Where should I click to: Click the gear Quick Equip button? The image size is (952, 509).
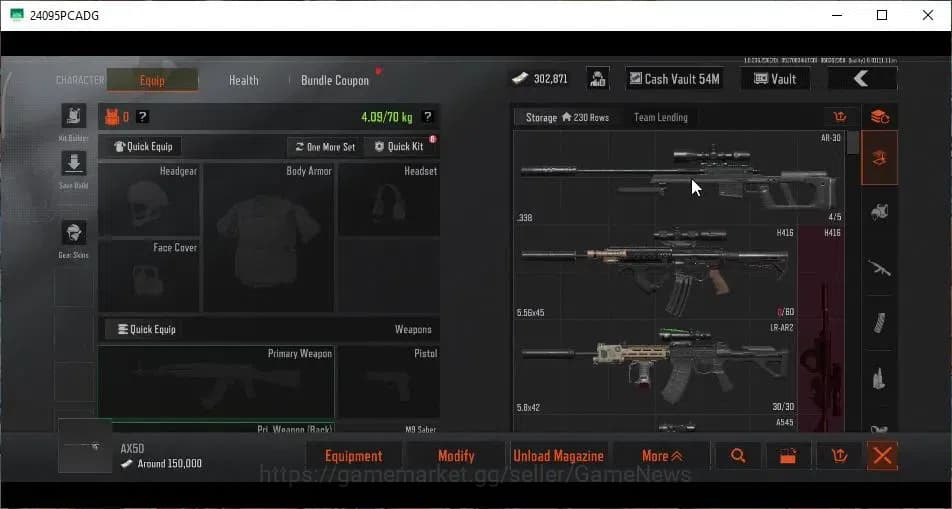click(144, 146)
